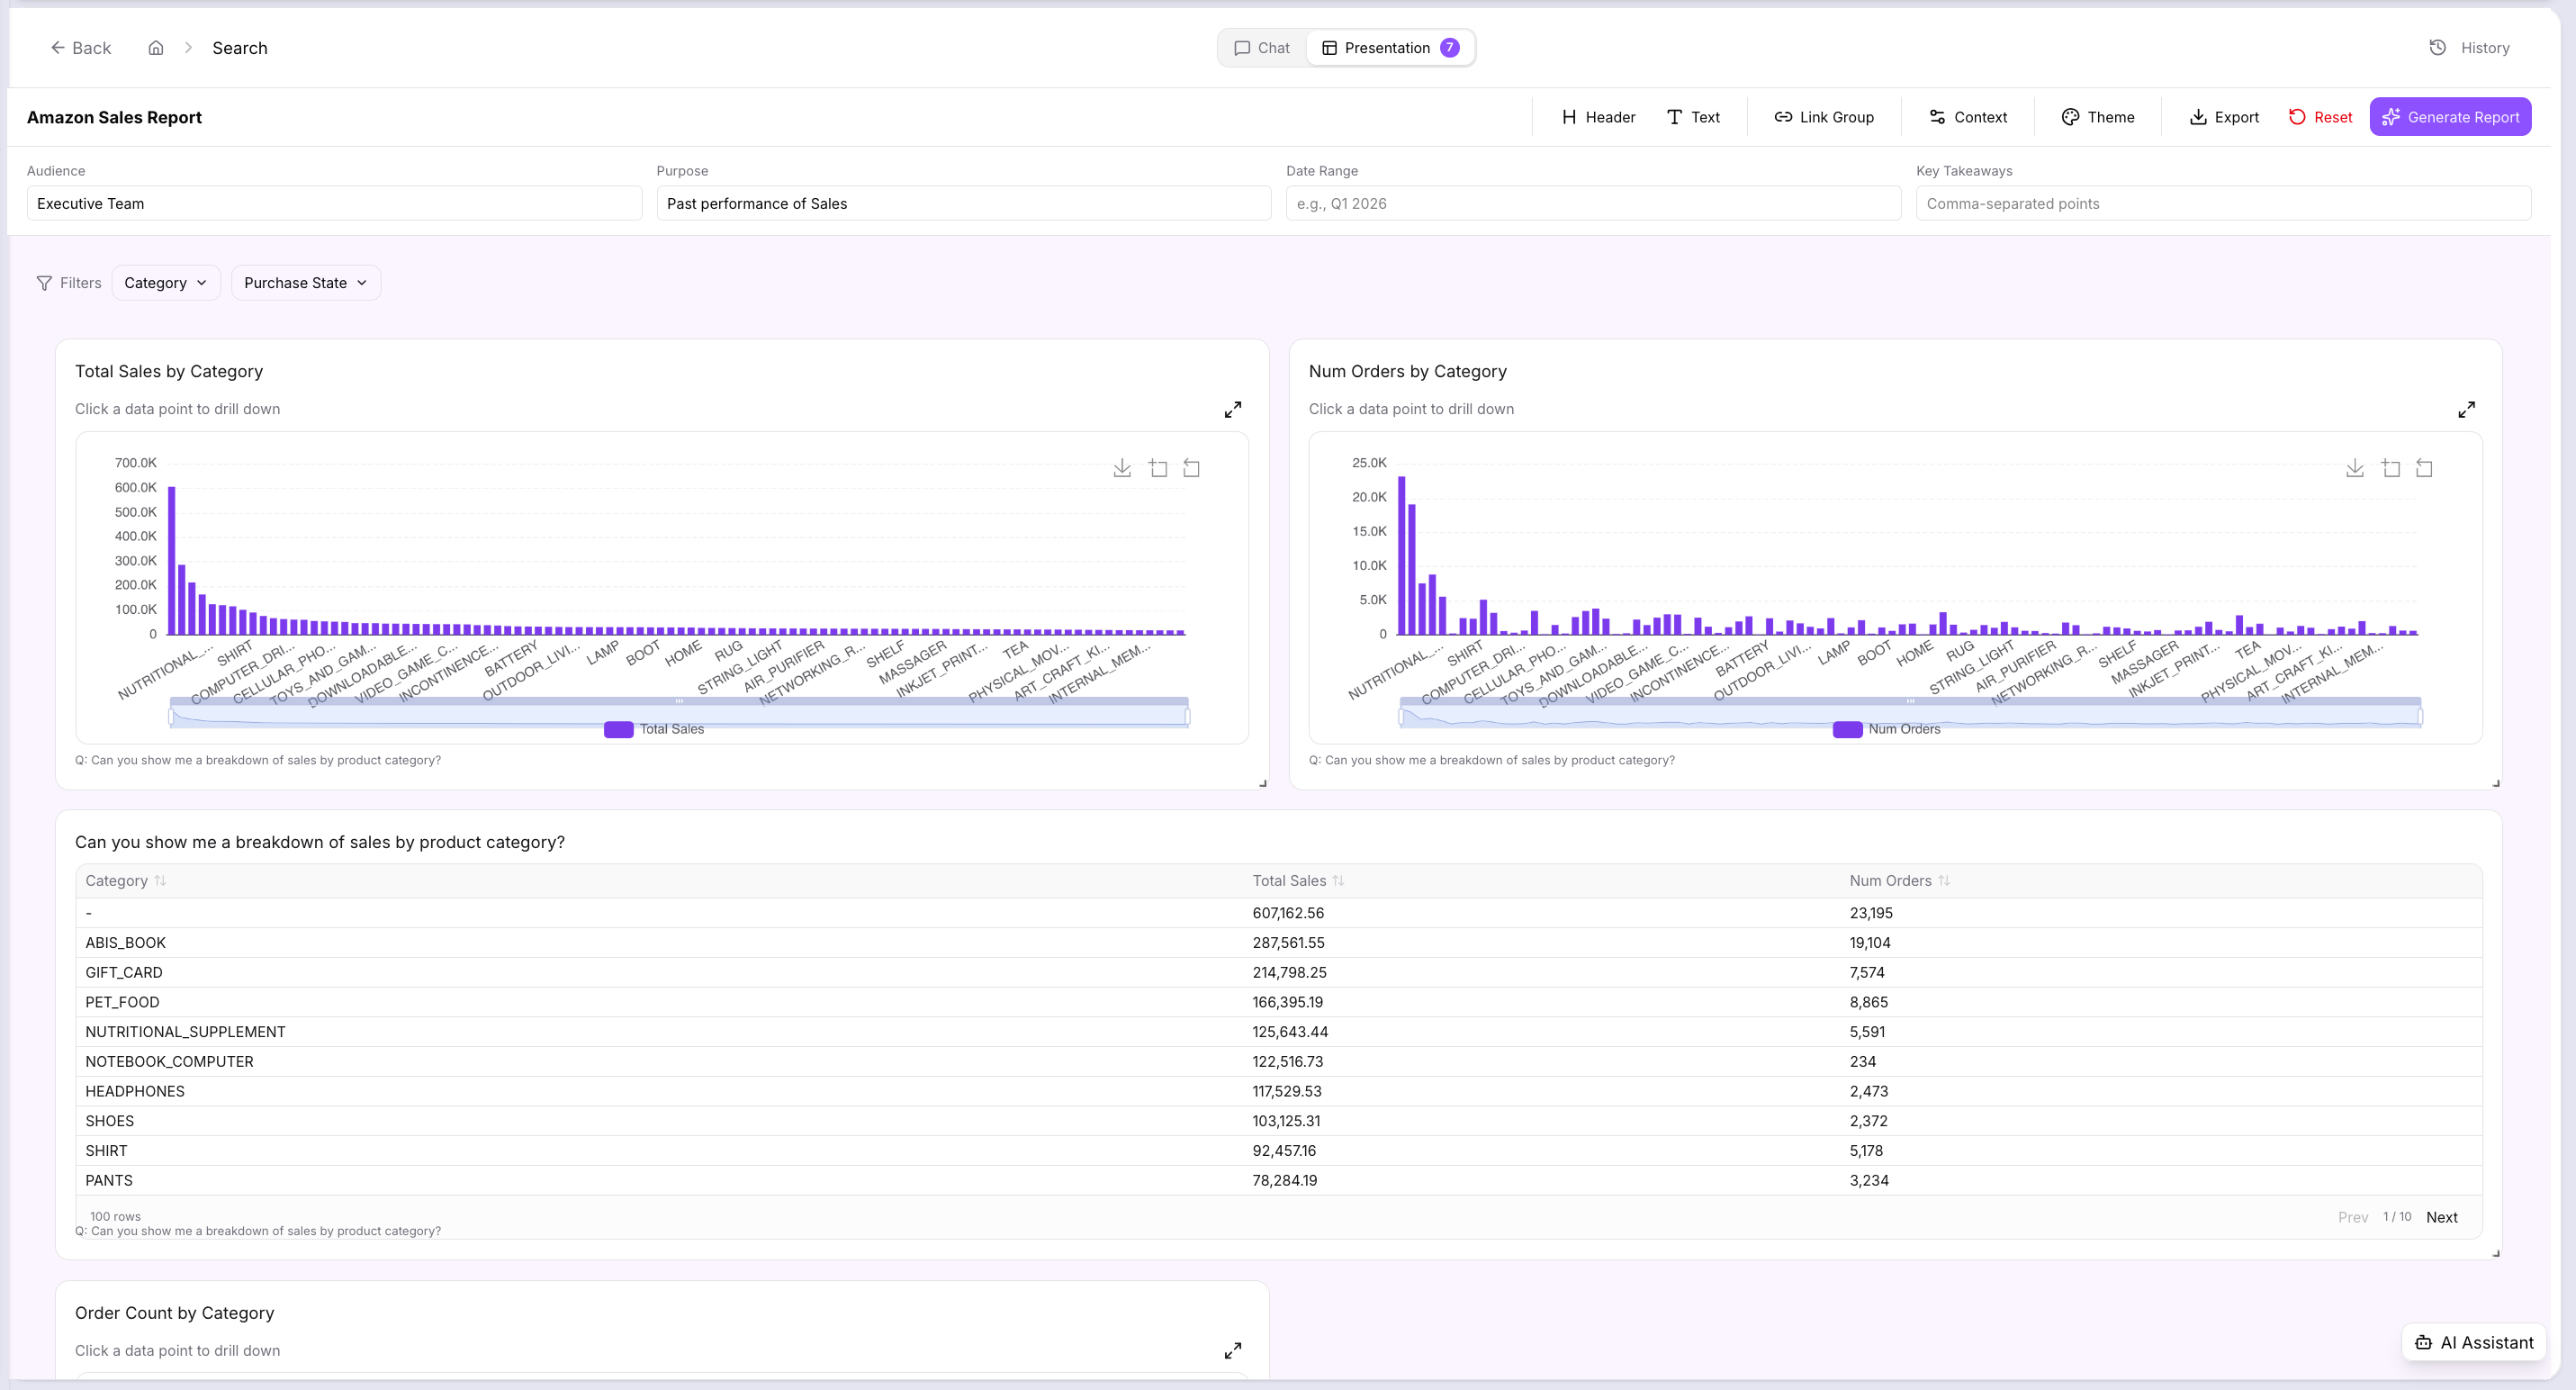
Task: Reset zoom on Num Orders chart
Action: click(x=2425, y=468)
